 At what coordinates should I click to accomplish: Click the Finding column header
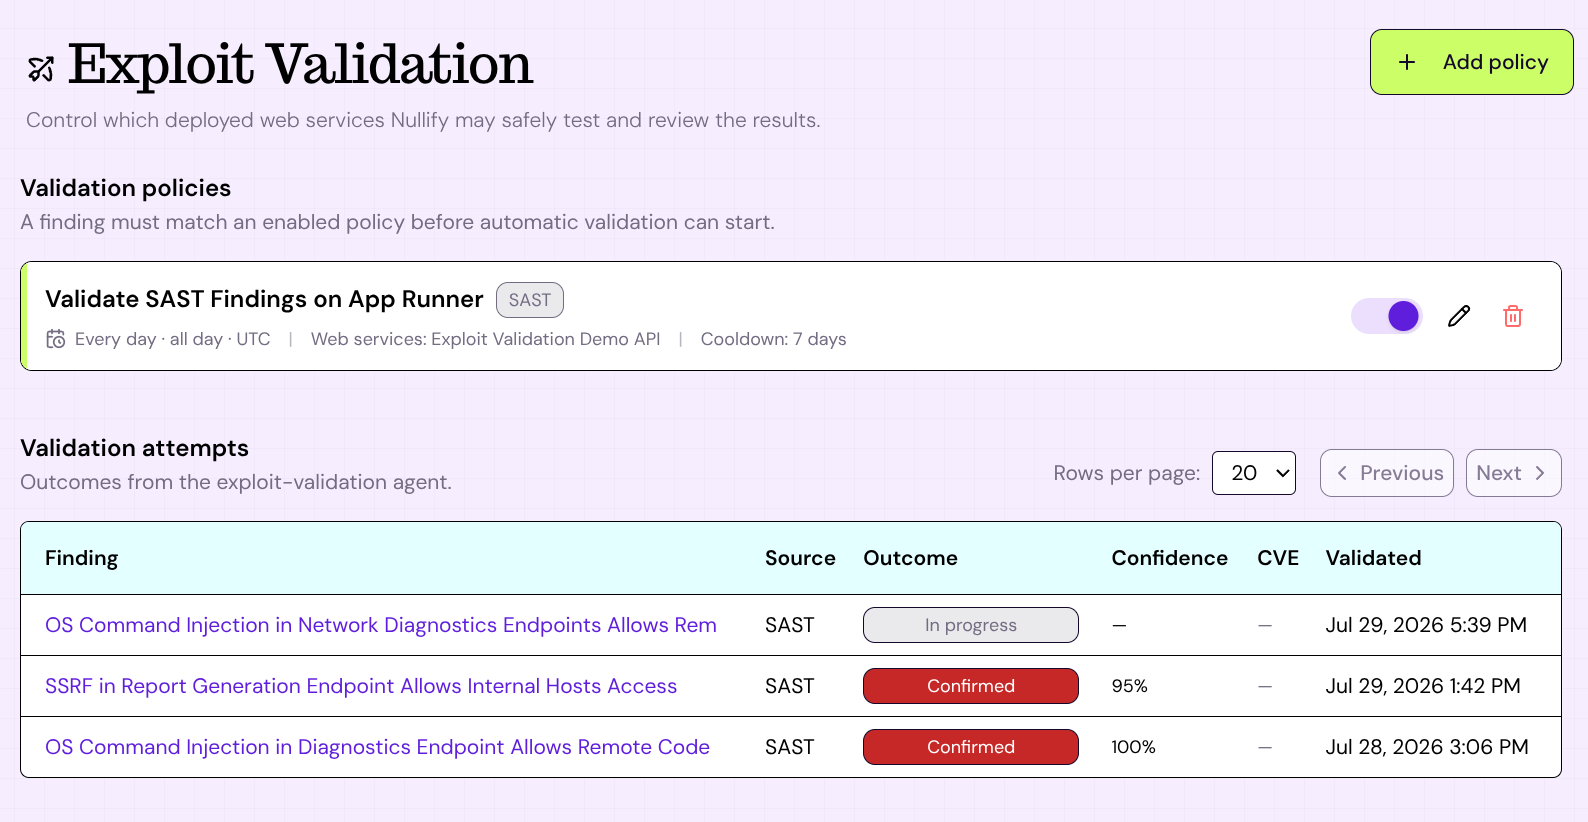coord(82,558)
